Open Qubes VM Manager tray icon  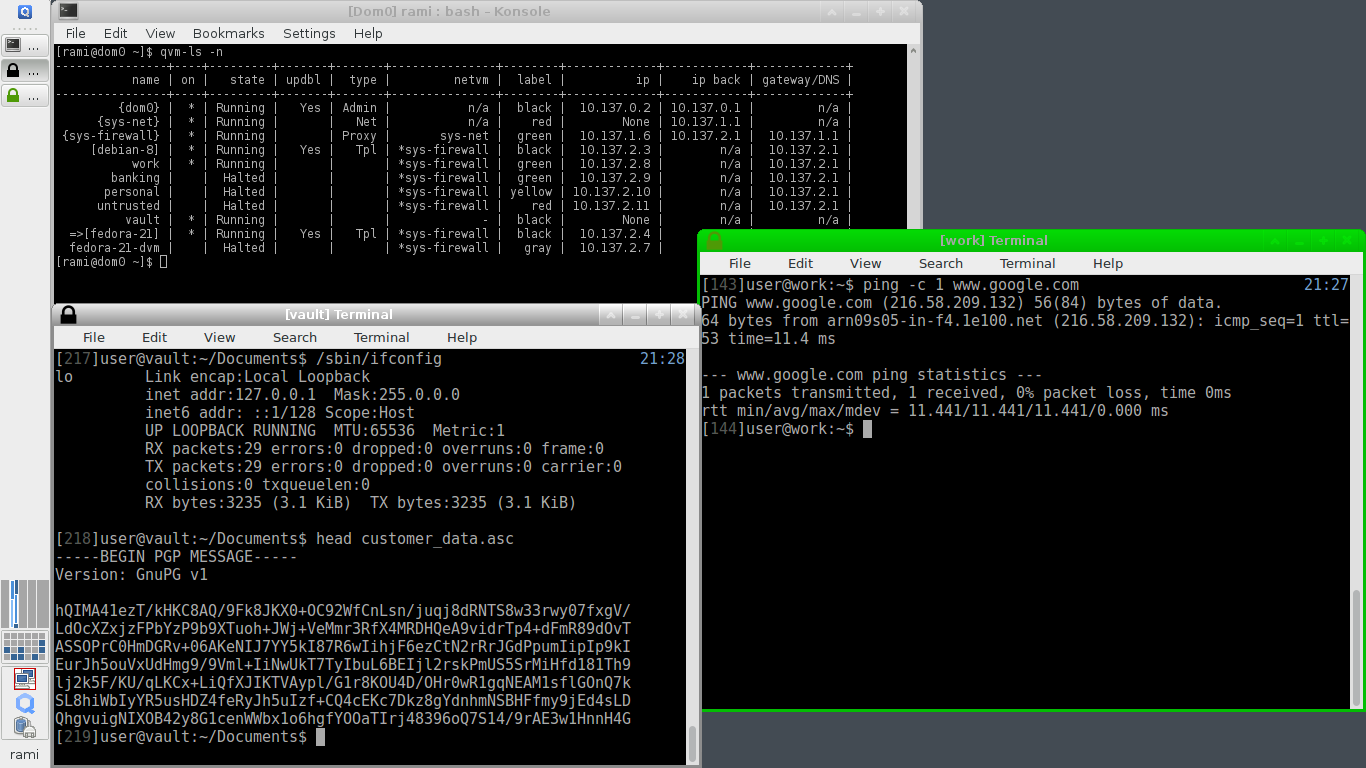[25, 704]
